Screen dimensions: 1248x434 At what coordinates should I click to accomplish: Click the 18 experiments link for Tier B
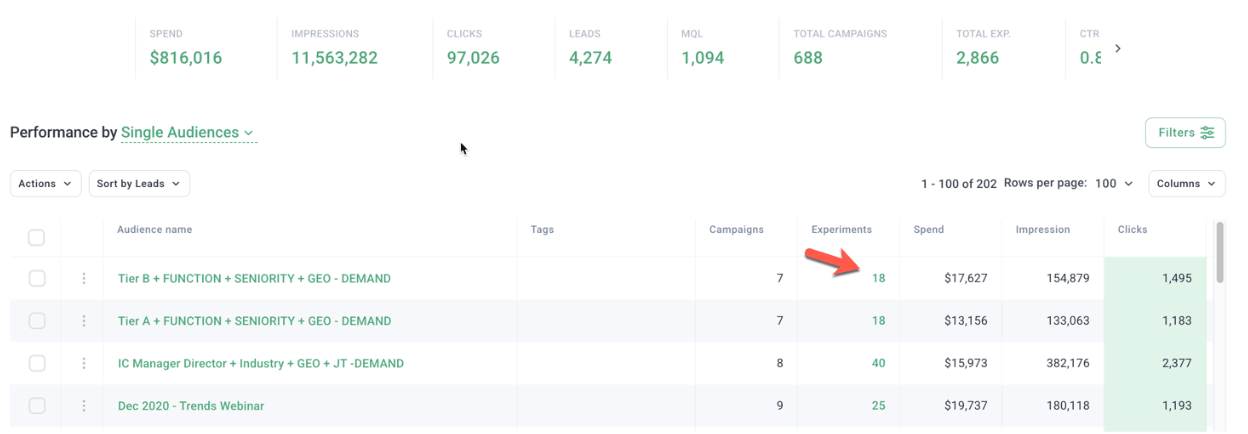point(878,278)
